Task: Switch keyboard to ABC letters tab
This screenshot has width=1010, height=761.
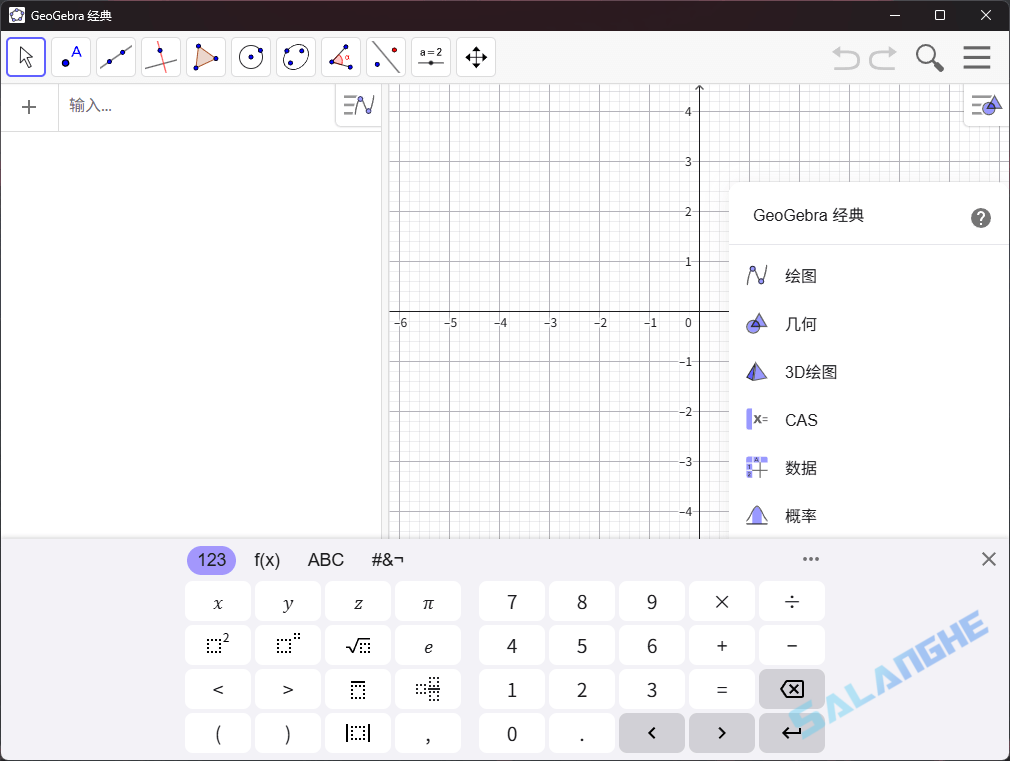Action: pyautogui.click(x=325, y=560)
